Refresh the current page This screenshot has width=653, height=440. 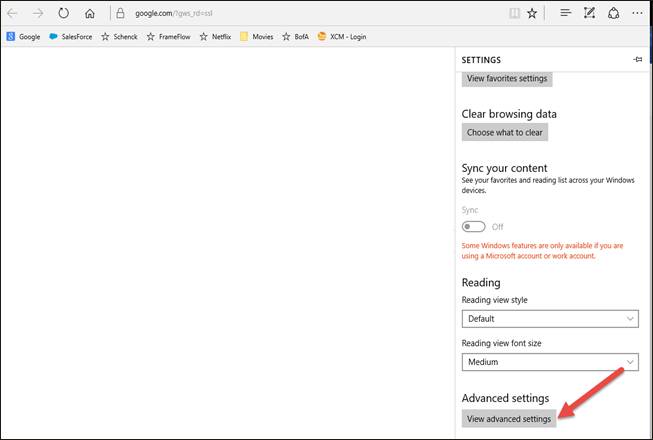pos(64,13)
